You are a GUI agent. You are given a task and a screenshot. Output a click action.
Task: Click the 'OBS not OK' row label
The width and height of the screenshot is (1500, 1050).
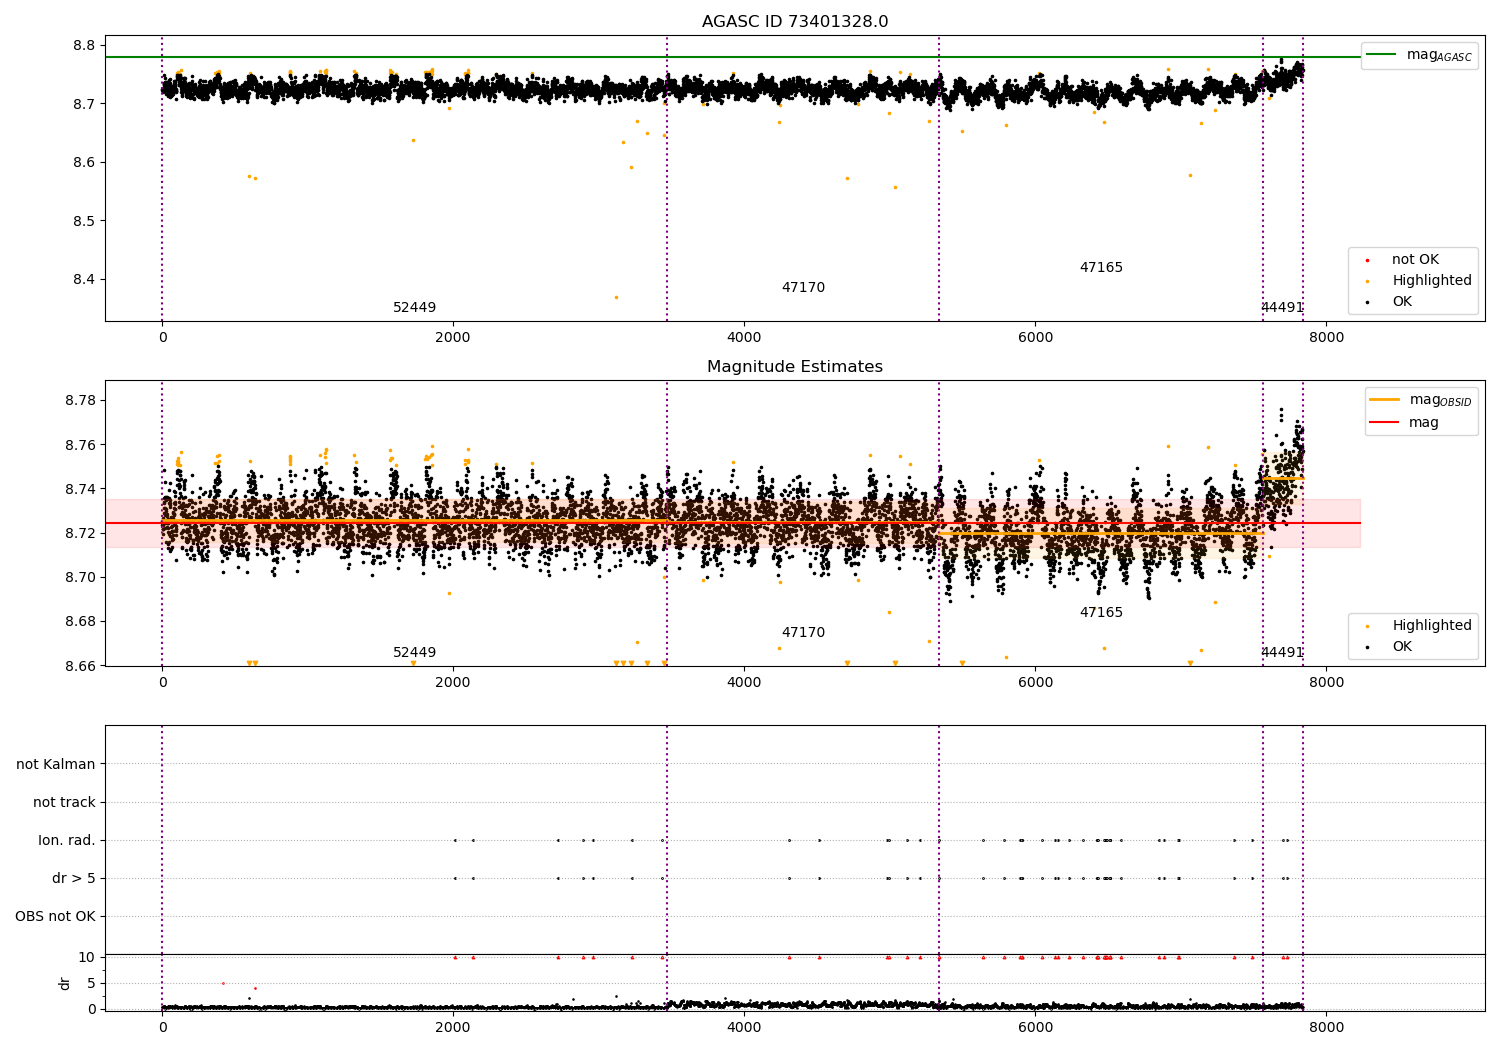point(55,917)
